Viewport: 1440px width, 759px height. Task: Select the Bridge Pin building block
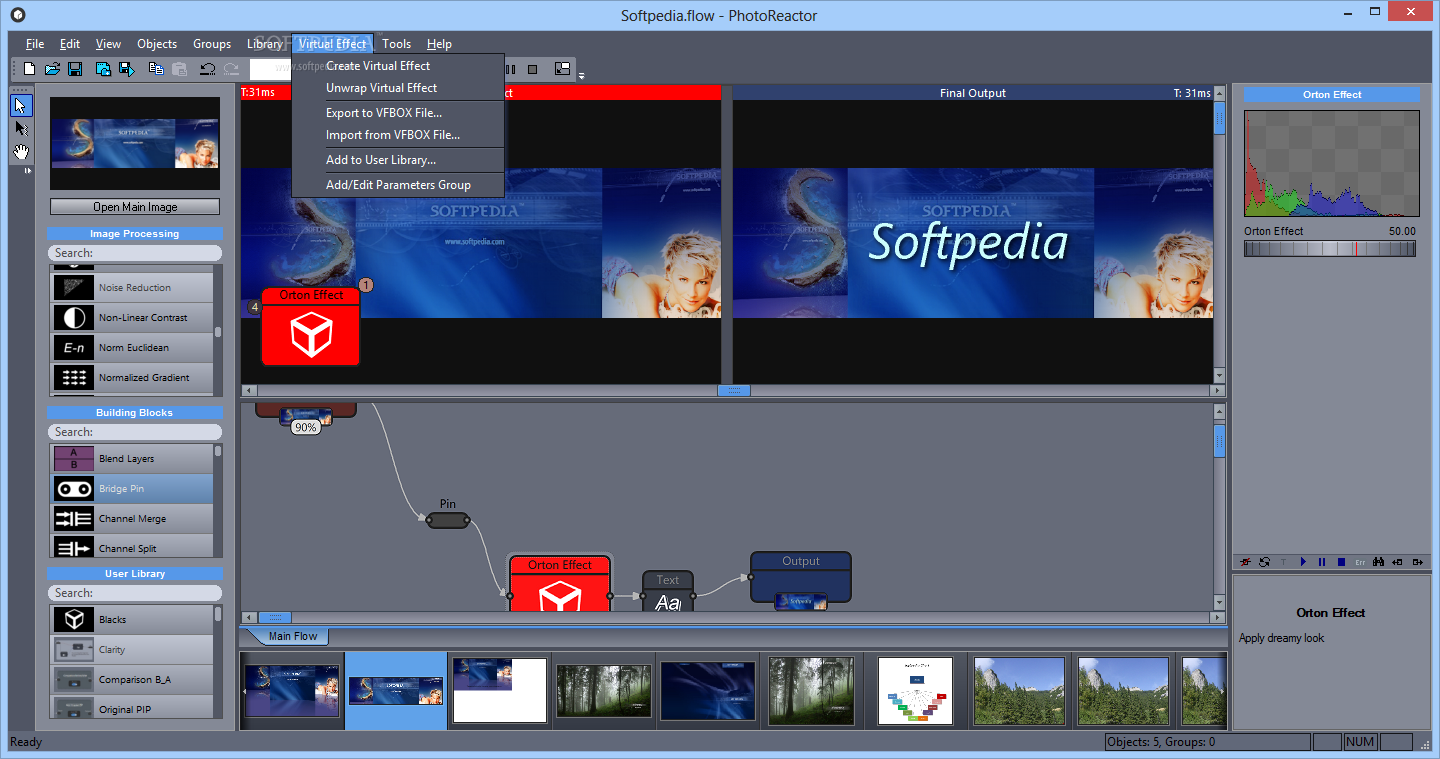tap(132, 488)
